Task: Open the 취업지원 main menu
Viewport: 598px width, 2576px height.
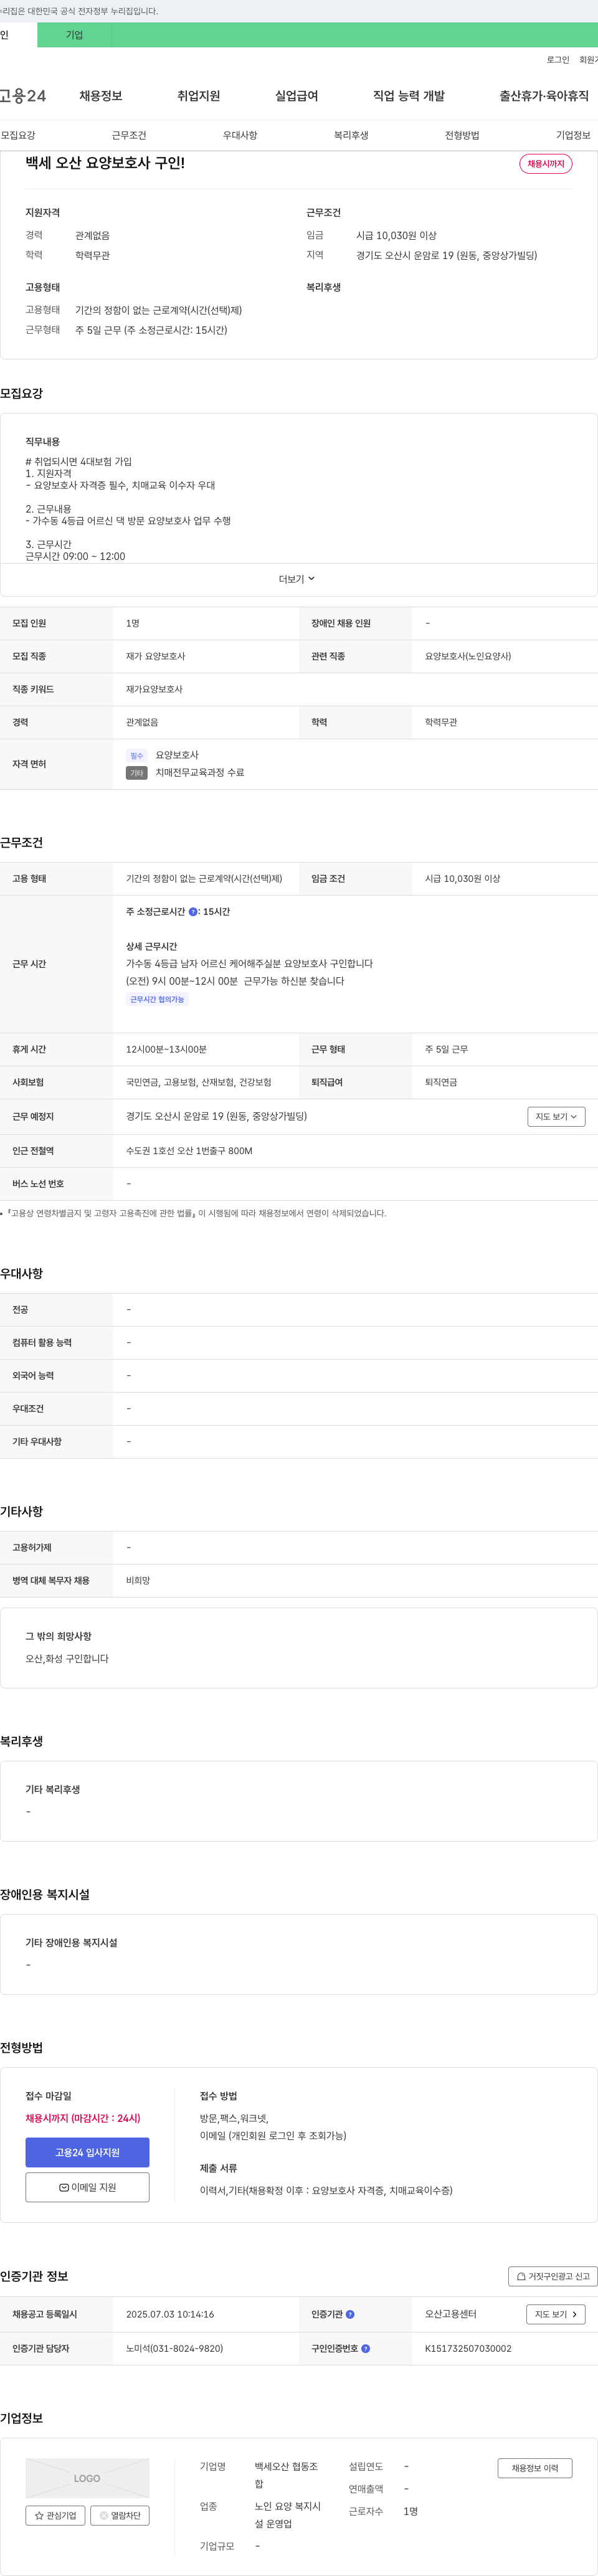Action: (x=198, y=96)
